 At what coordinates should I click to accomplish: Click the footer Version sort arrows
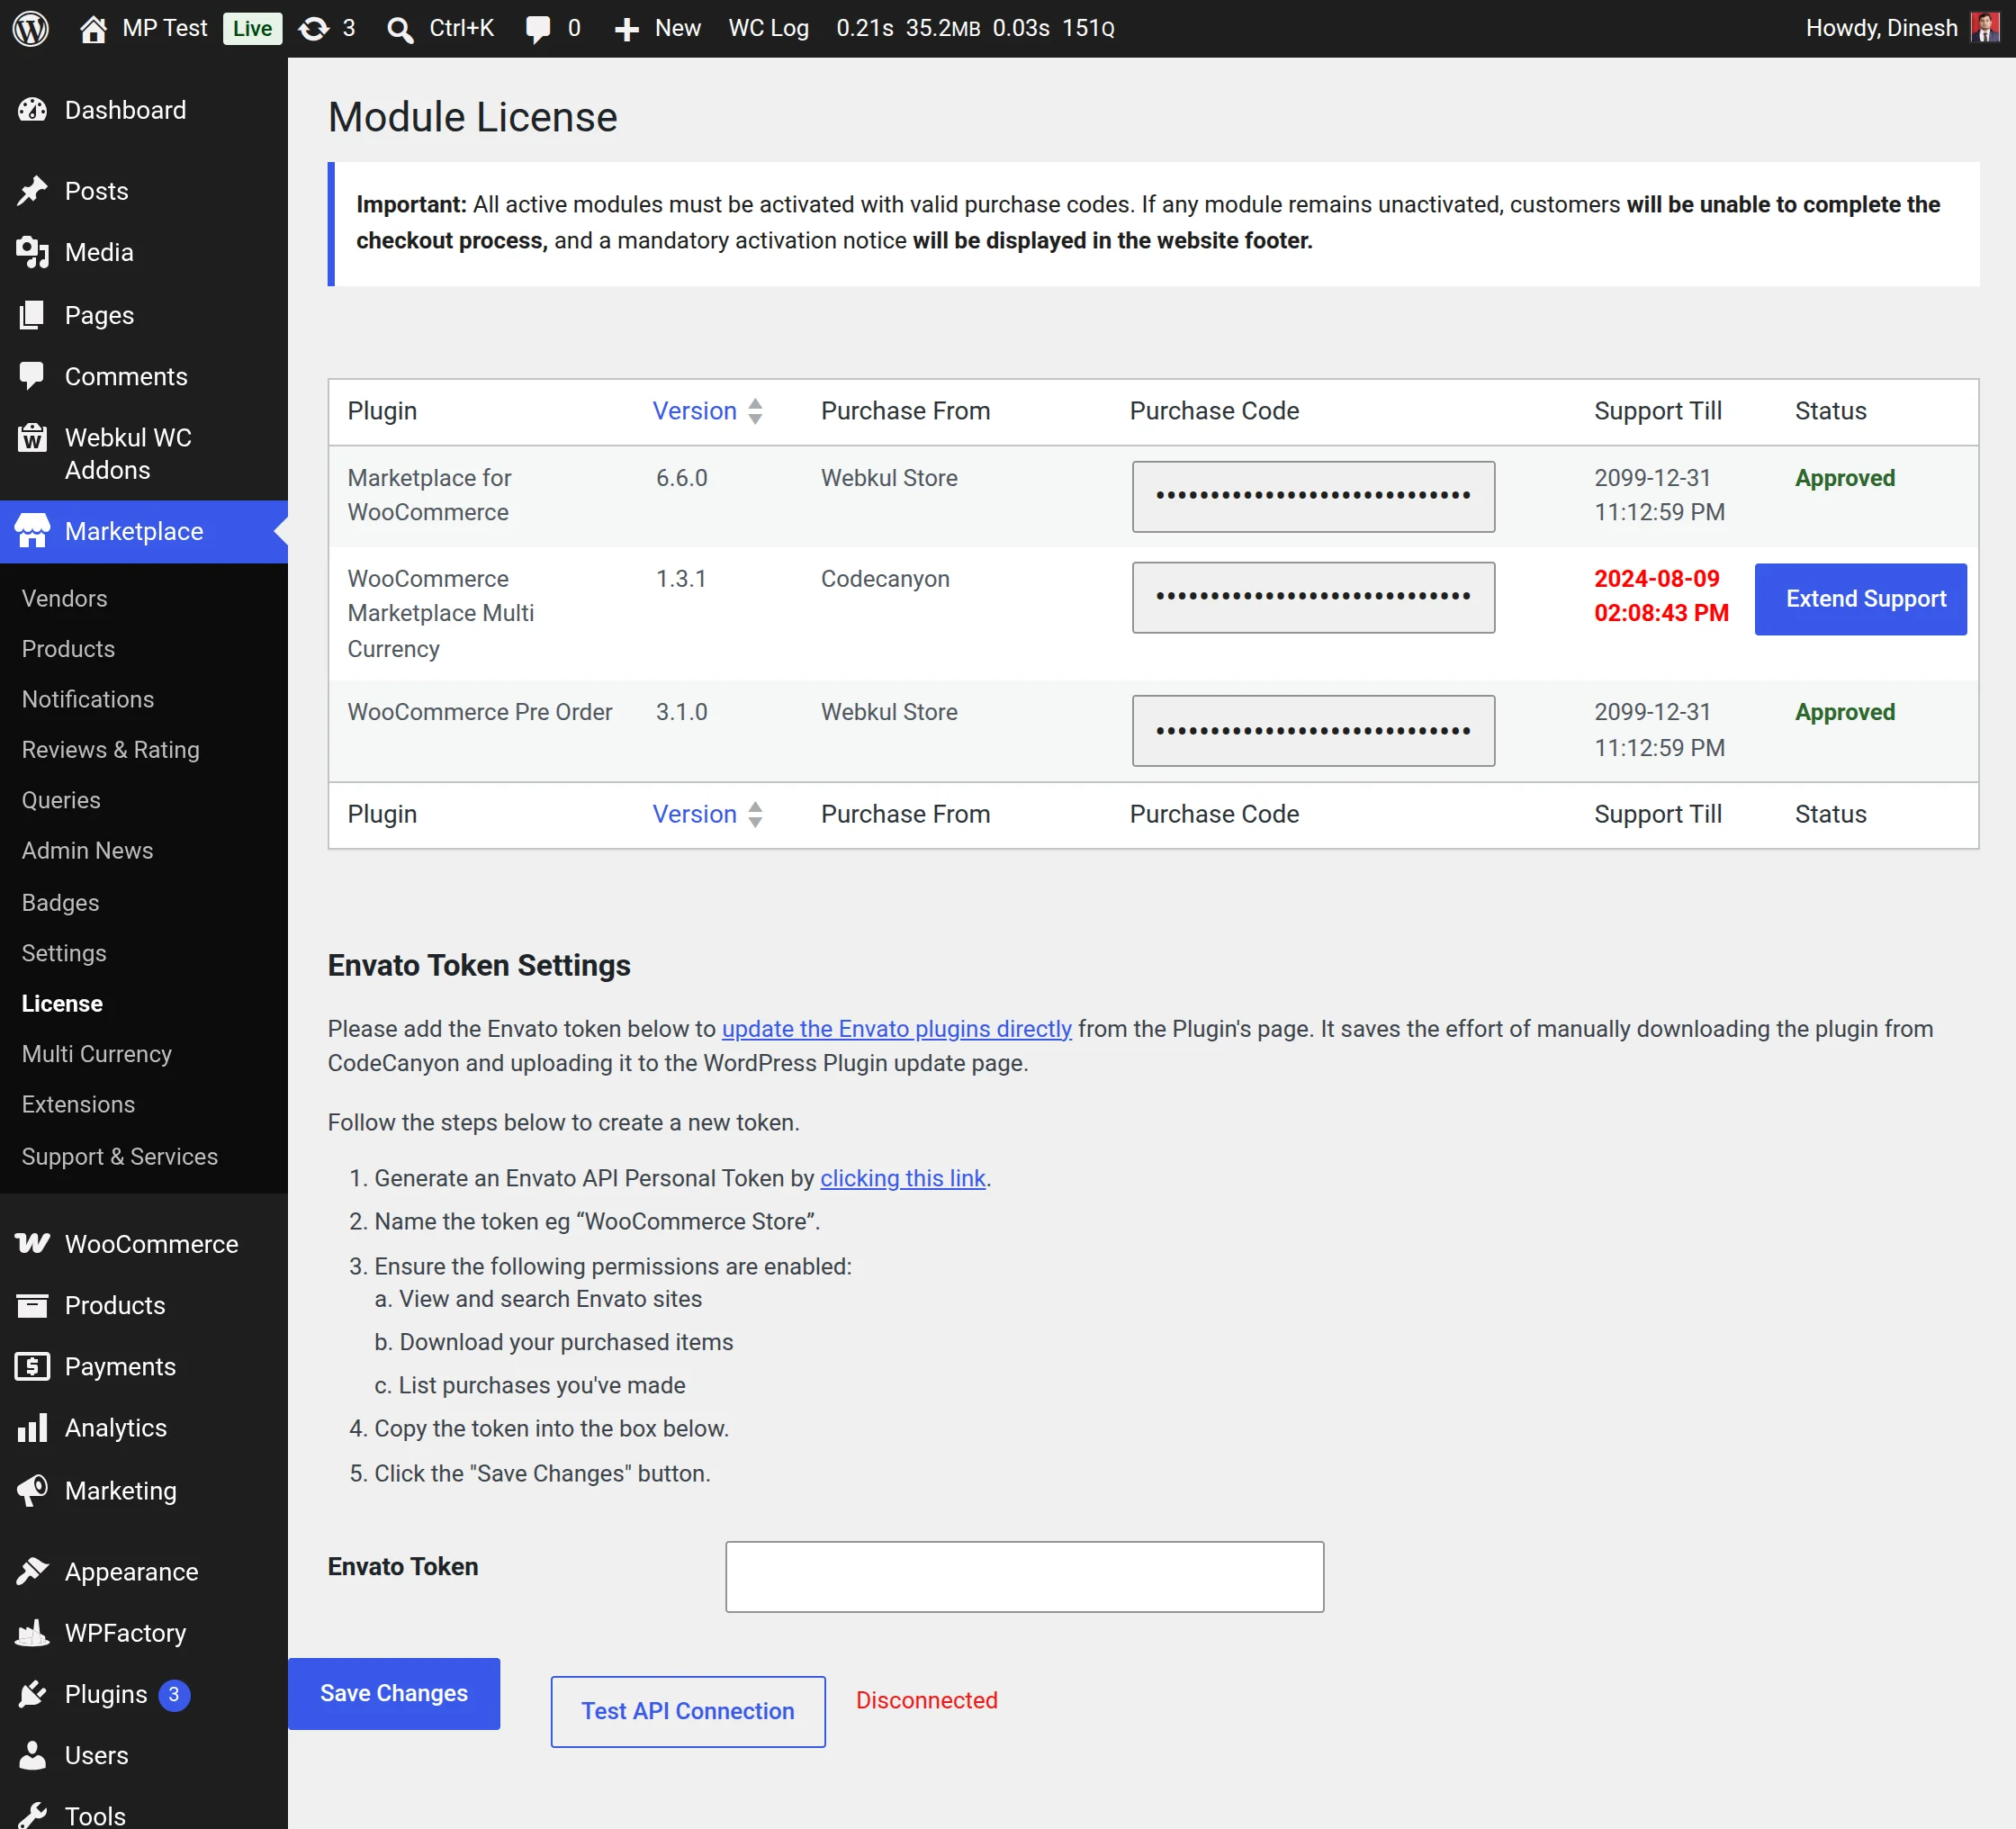tap(755, 814)
